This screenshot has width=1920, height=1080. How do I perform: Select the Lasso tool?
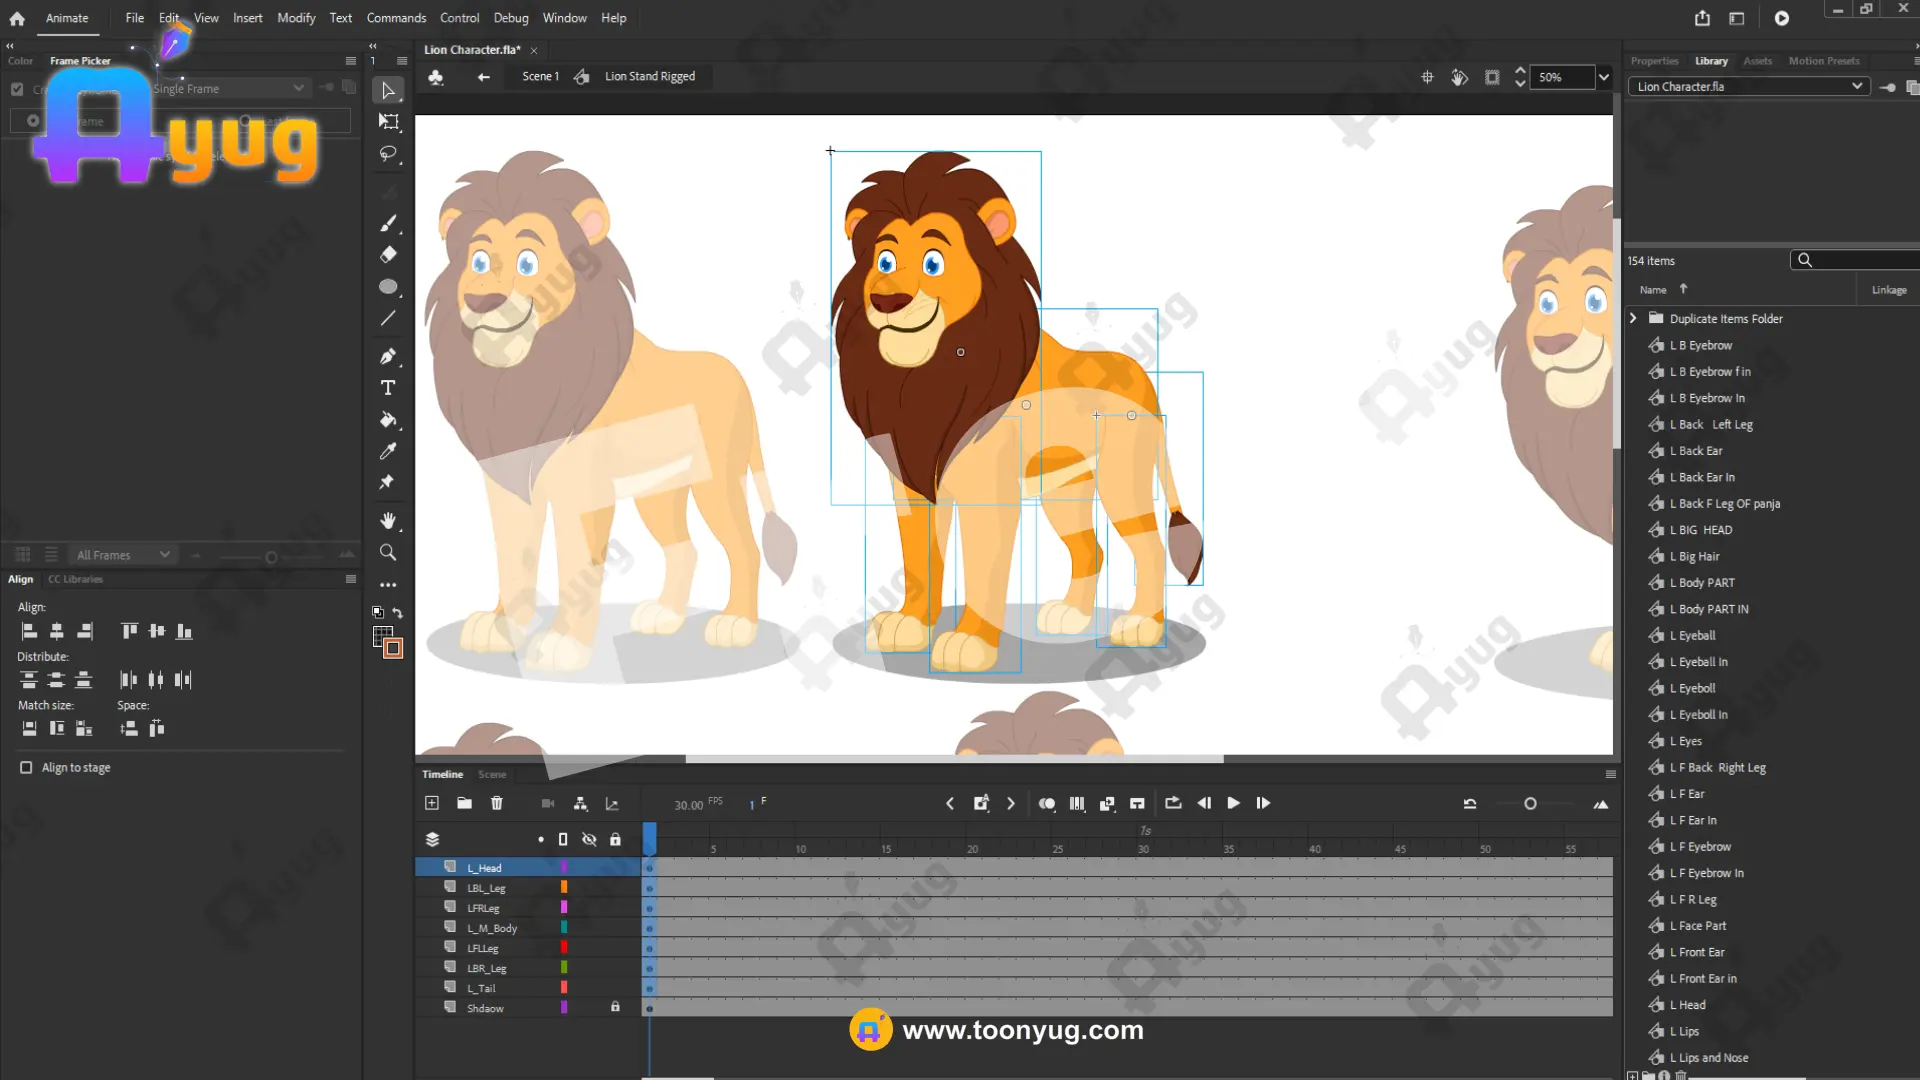(388, 154)
